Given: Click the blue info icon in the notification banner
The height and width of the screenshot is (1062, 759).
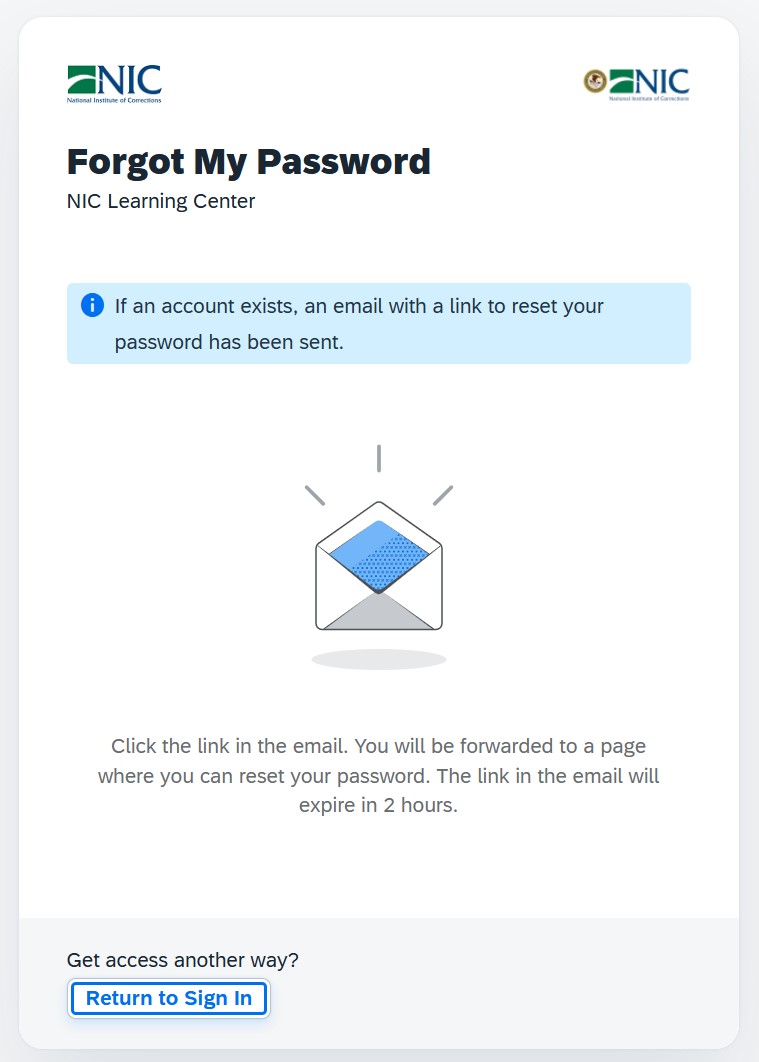Looking at the screenshot, I should pos(91,305).
